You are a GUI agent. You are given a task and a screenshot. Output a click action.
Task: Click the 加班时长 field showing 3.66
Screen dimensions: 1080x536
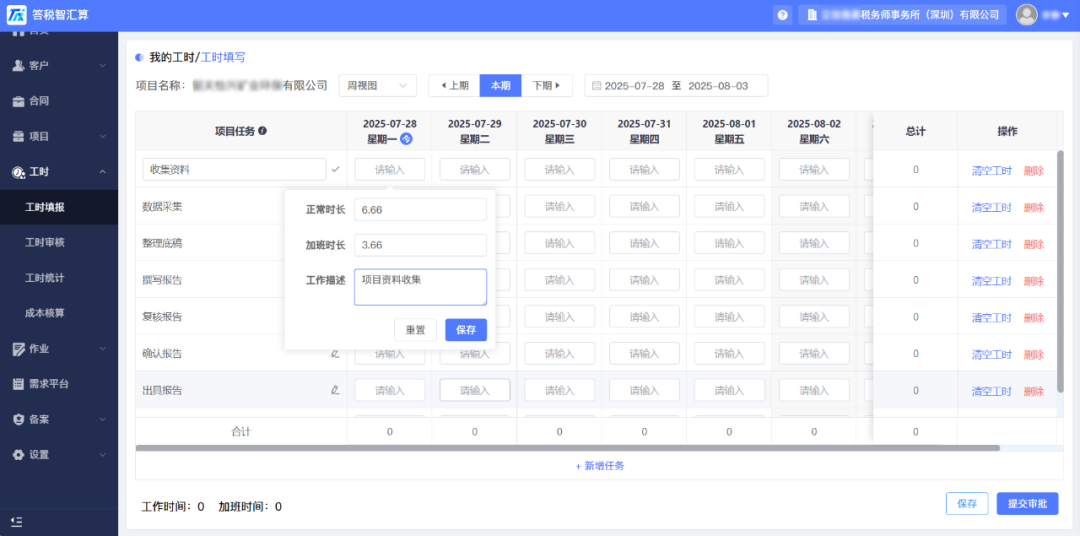[x=420, y=245]
